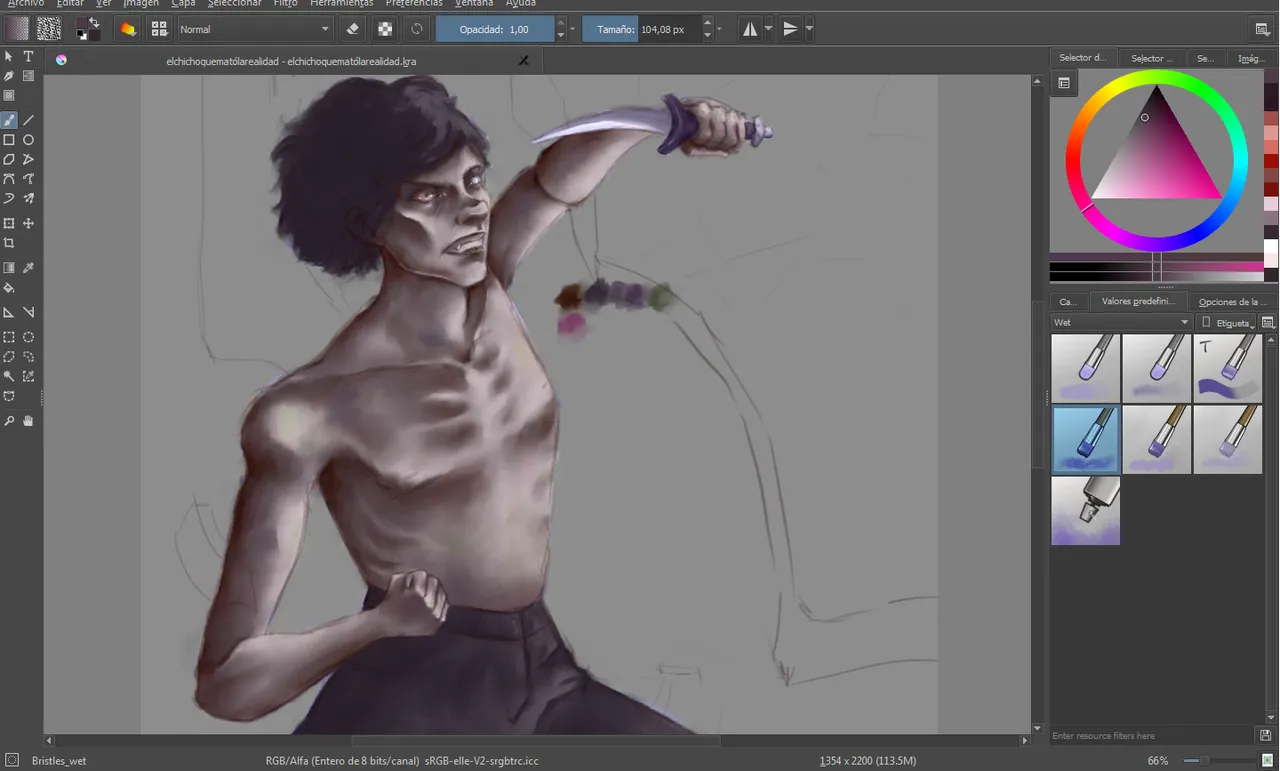1280x771 pixels.
Task: Select the highlighted blue wet brush preset
Action: click(1085, 439)
